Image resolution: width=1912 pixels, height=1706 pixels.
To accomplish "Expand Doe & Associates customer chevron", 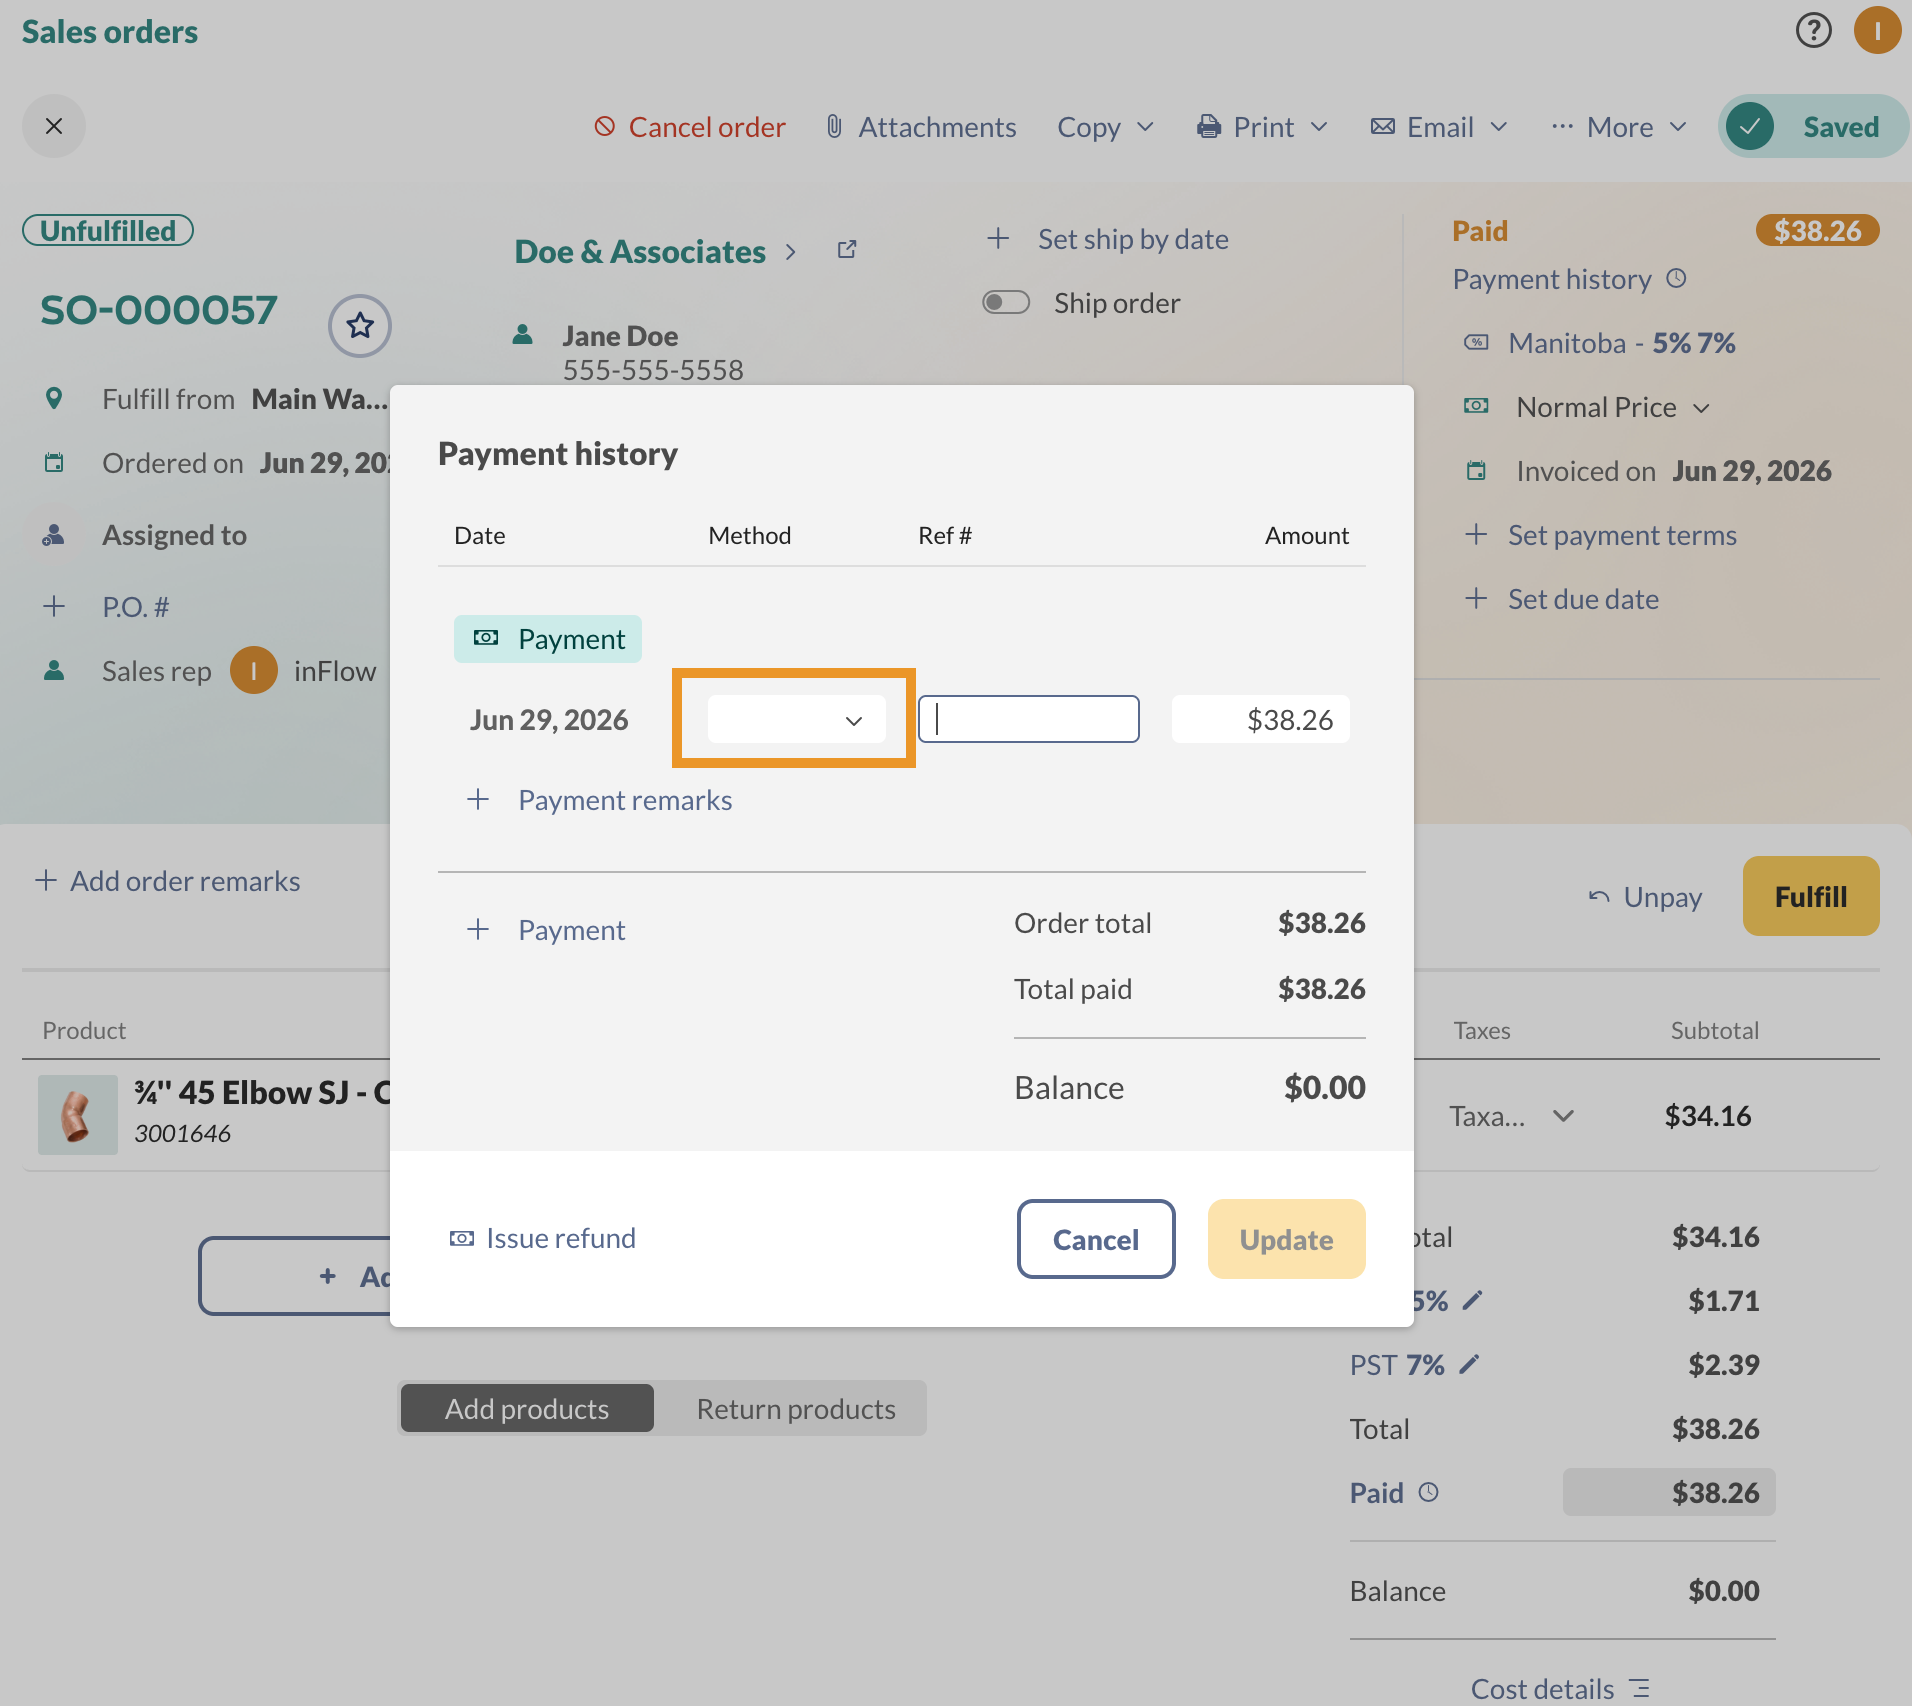I will click(791, 251).
